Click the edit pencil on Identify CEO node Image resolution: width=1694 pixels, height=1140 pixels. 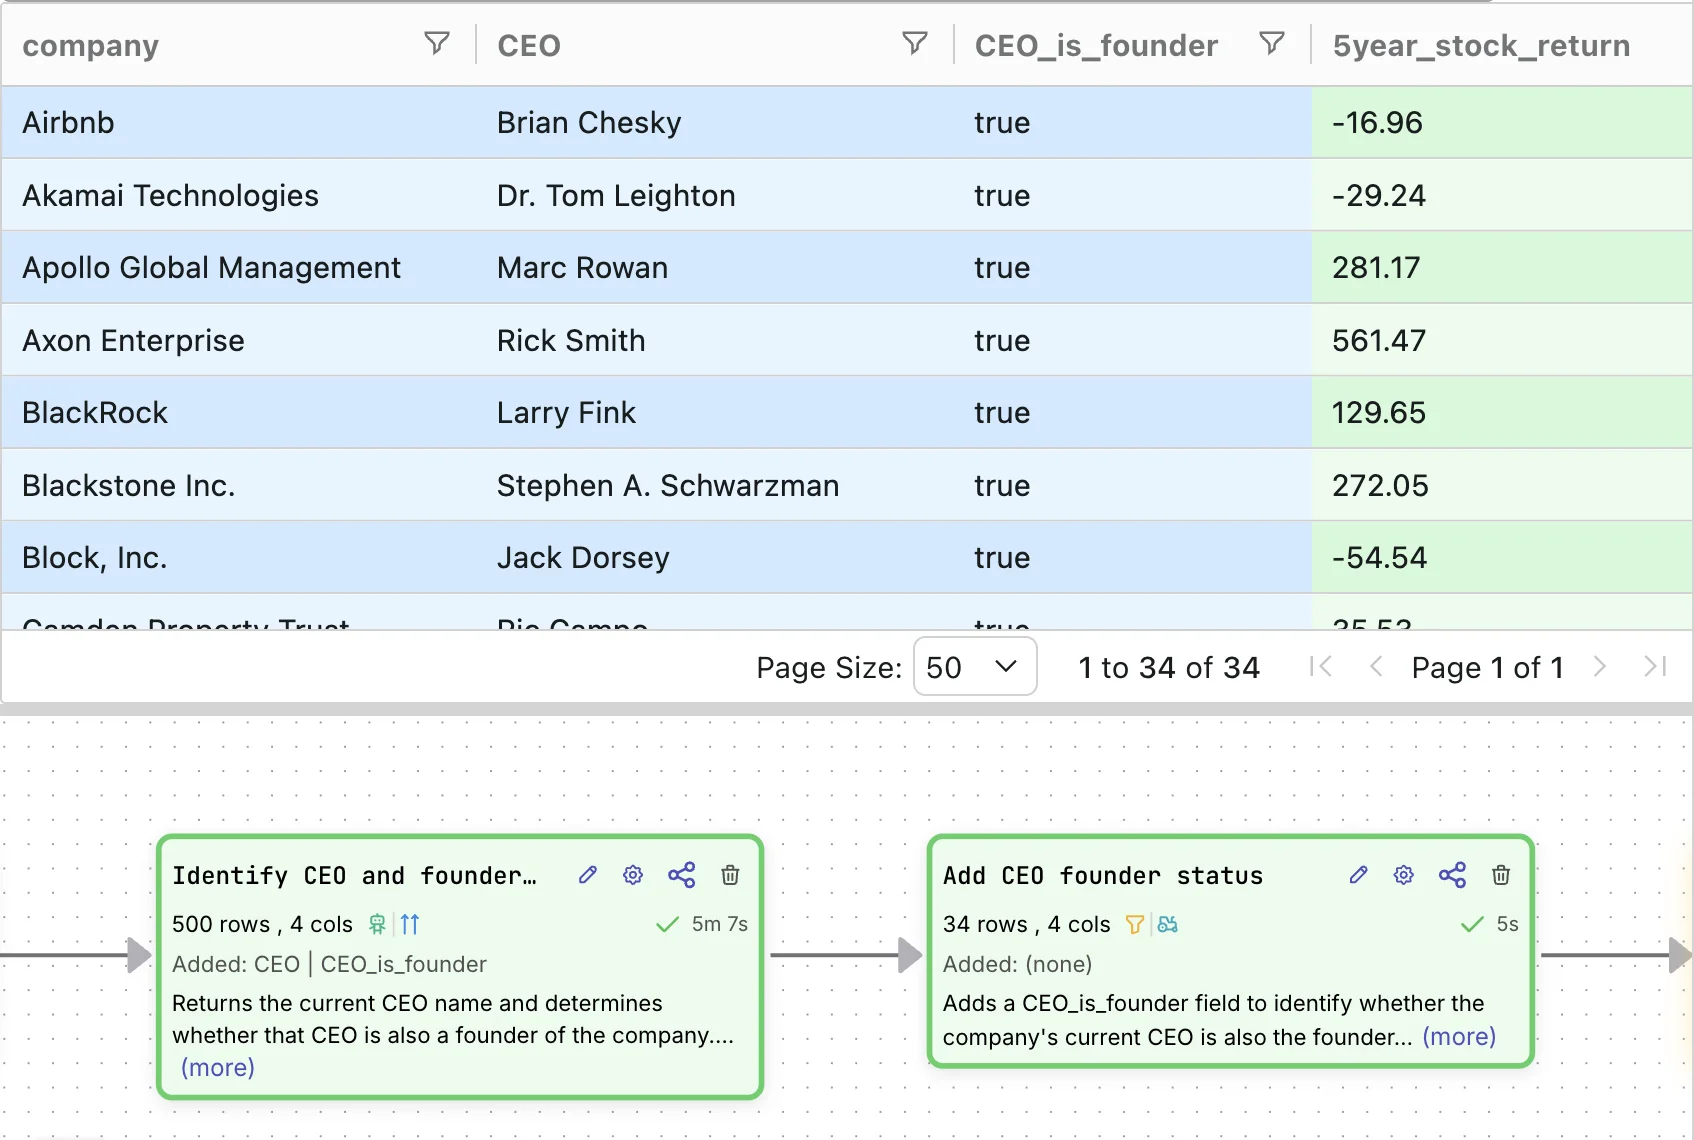pos(588,875)
